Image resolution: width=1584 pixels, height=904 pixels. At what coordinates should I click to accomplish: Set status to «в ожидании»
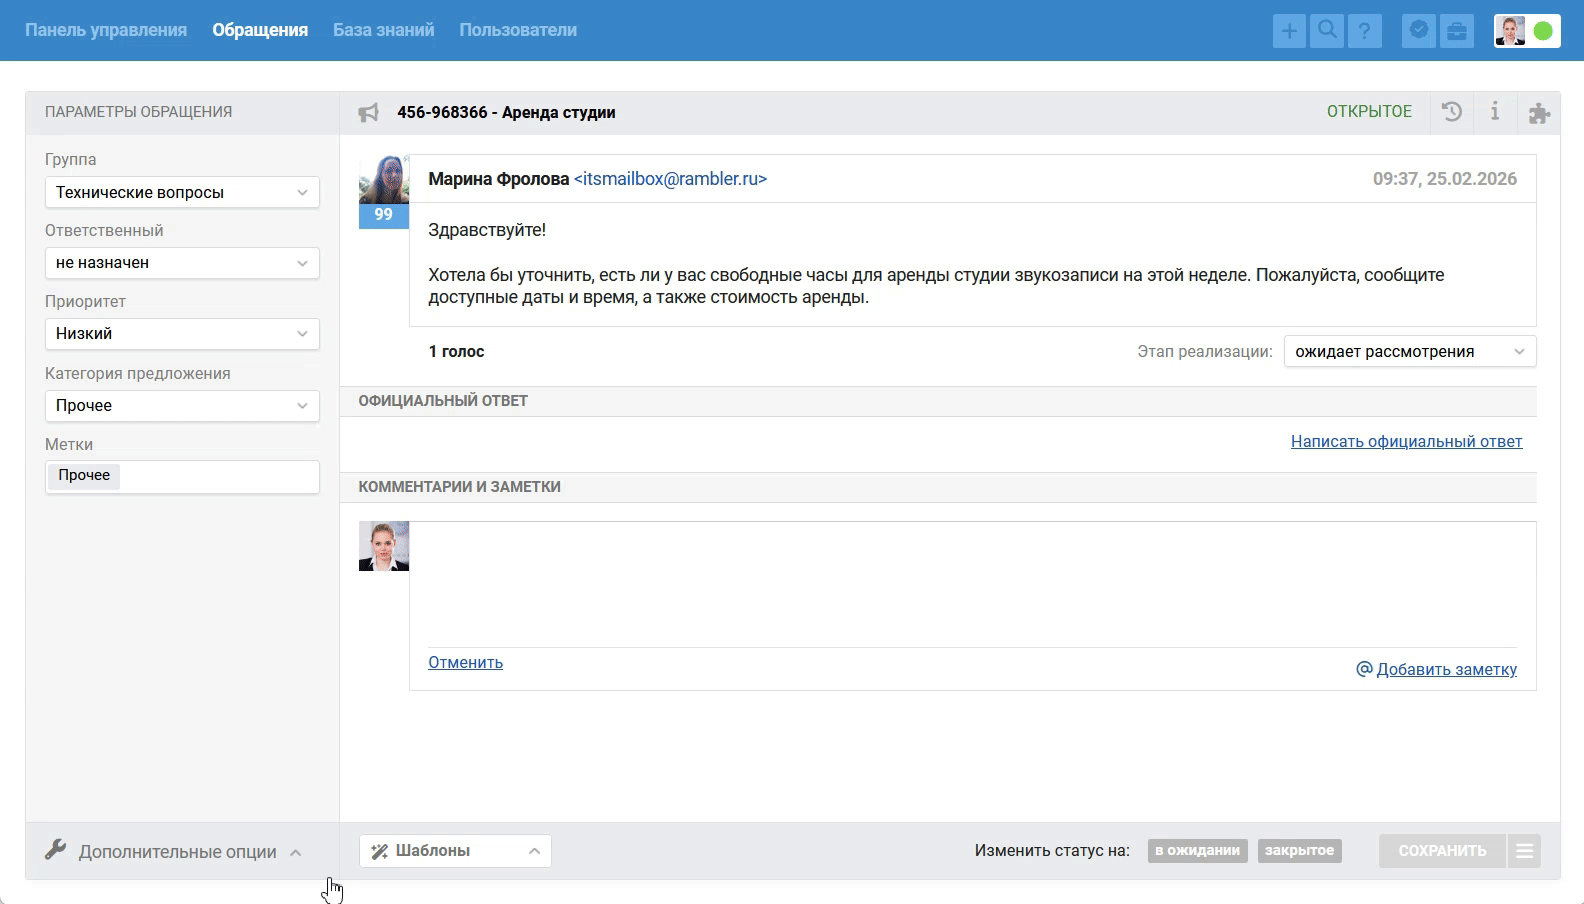[x=1197, y=851]
